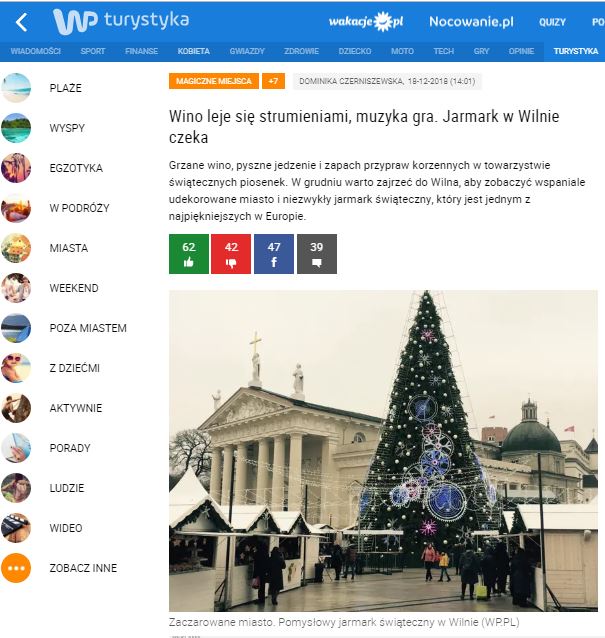Viewport: 605px width, 638px height.
Task: Go to the Nocowanie.pl link
Action: click(x=471, y=22)
